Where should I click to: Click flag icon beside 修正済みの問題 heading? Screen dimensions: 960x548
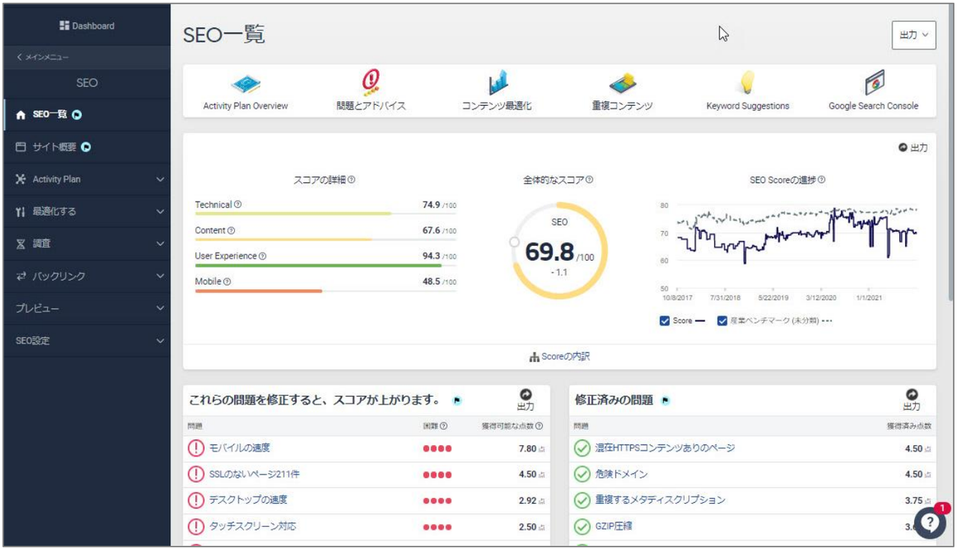[x=666, y=400]
